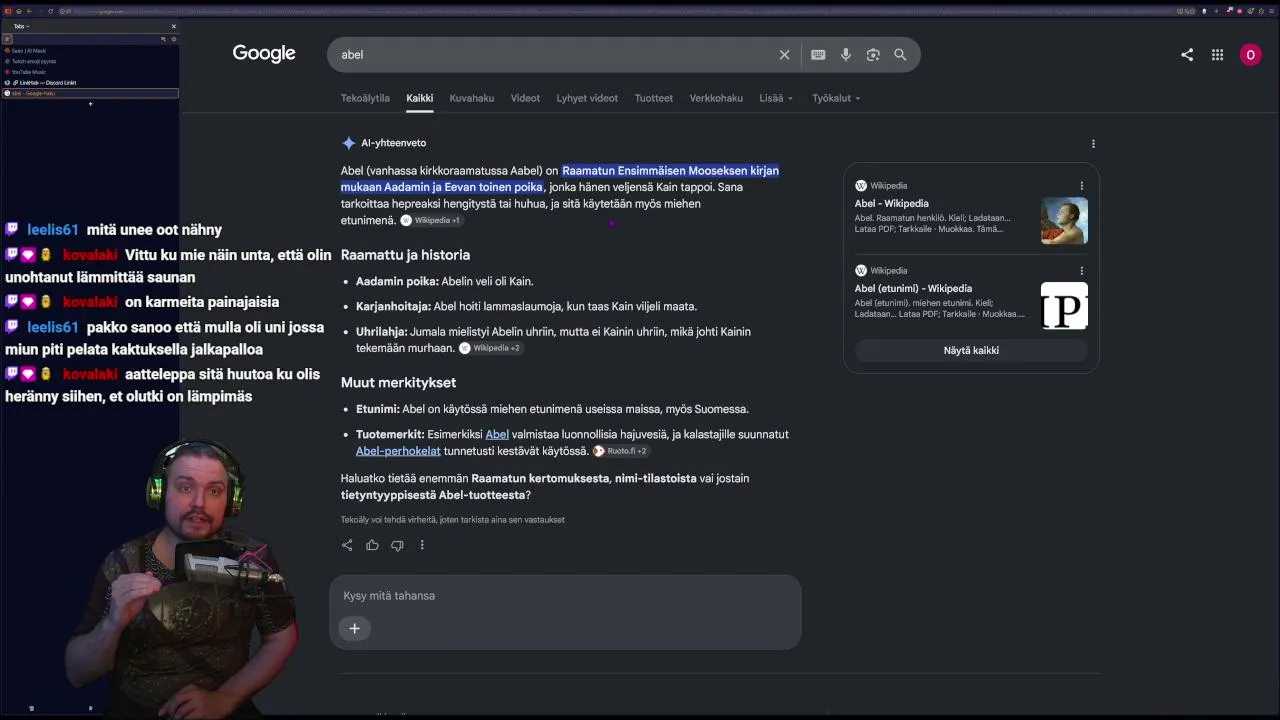Go back in the browser toolbar

(29, 11)
